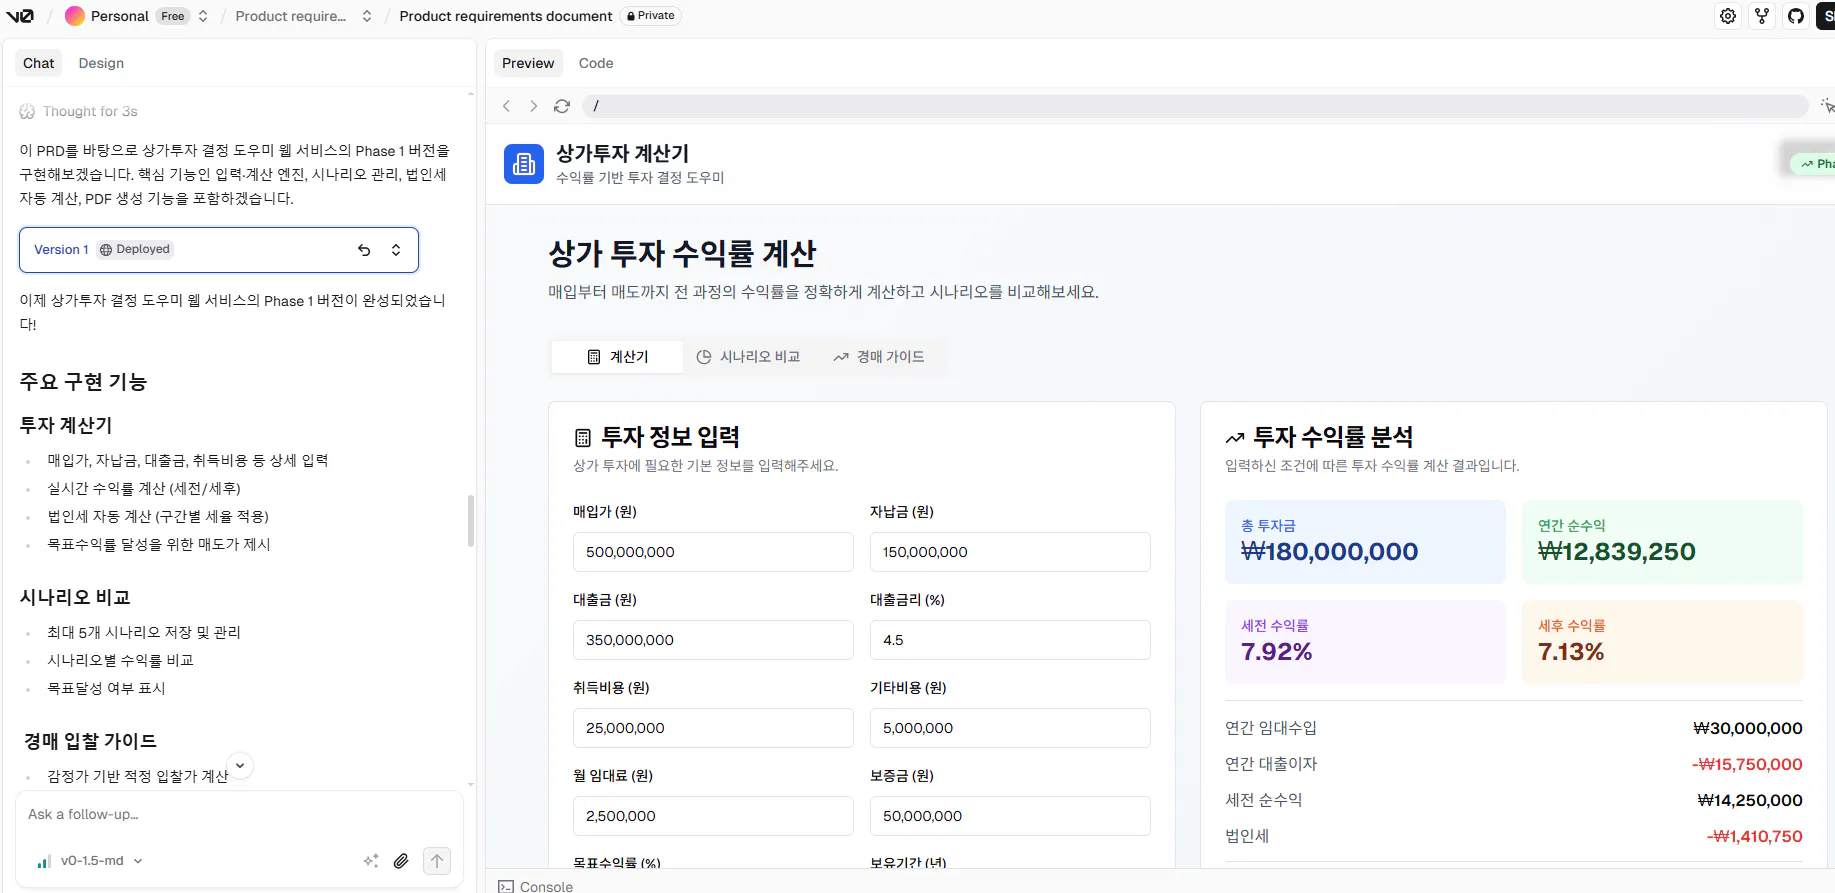Click the fork branch icon
This screenshot has width=1835, height=893.
tap(1762, 16)
